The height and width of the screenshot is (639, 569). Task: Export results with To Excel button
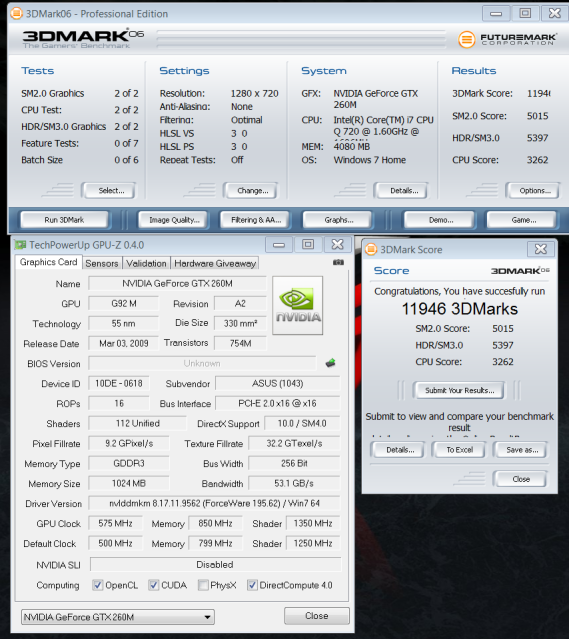[459, 450]
